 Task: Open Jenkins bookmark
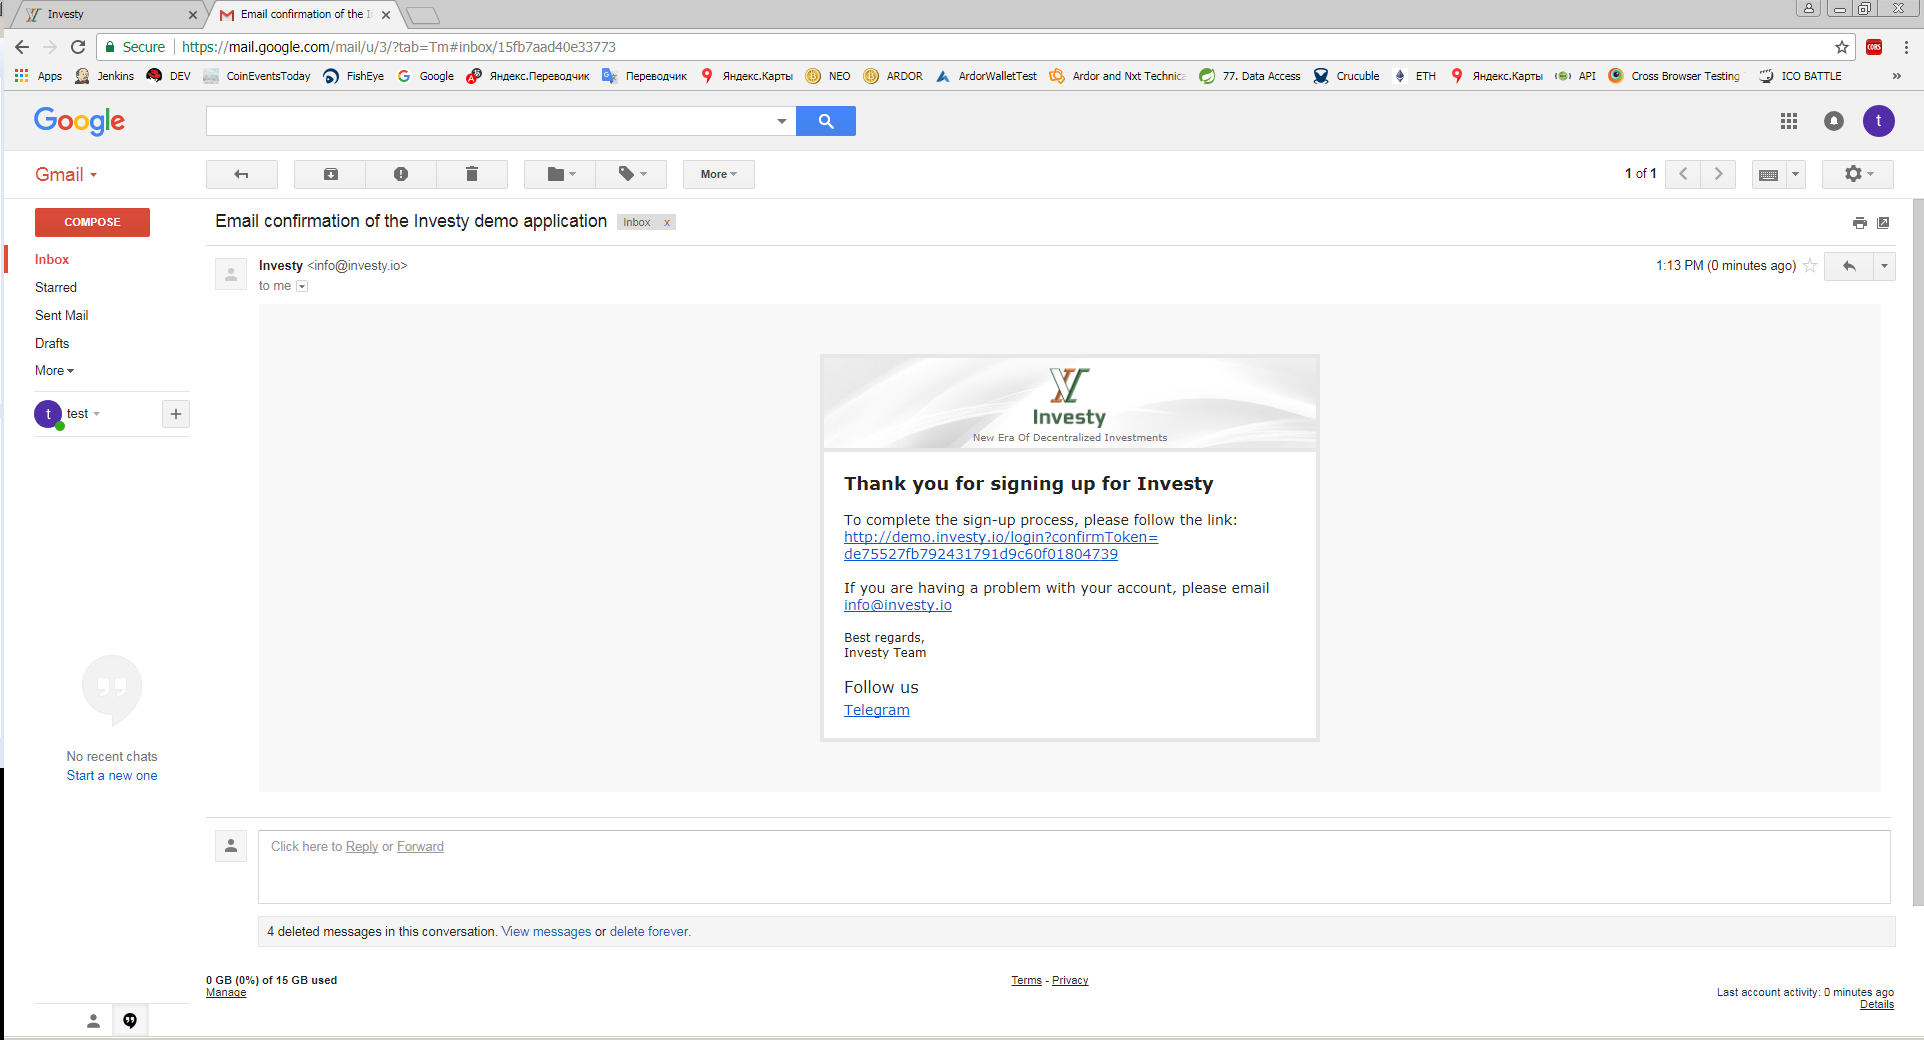(x=105, y=76)
